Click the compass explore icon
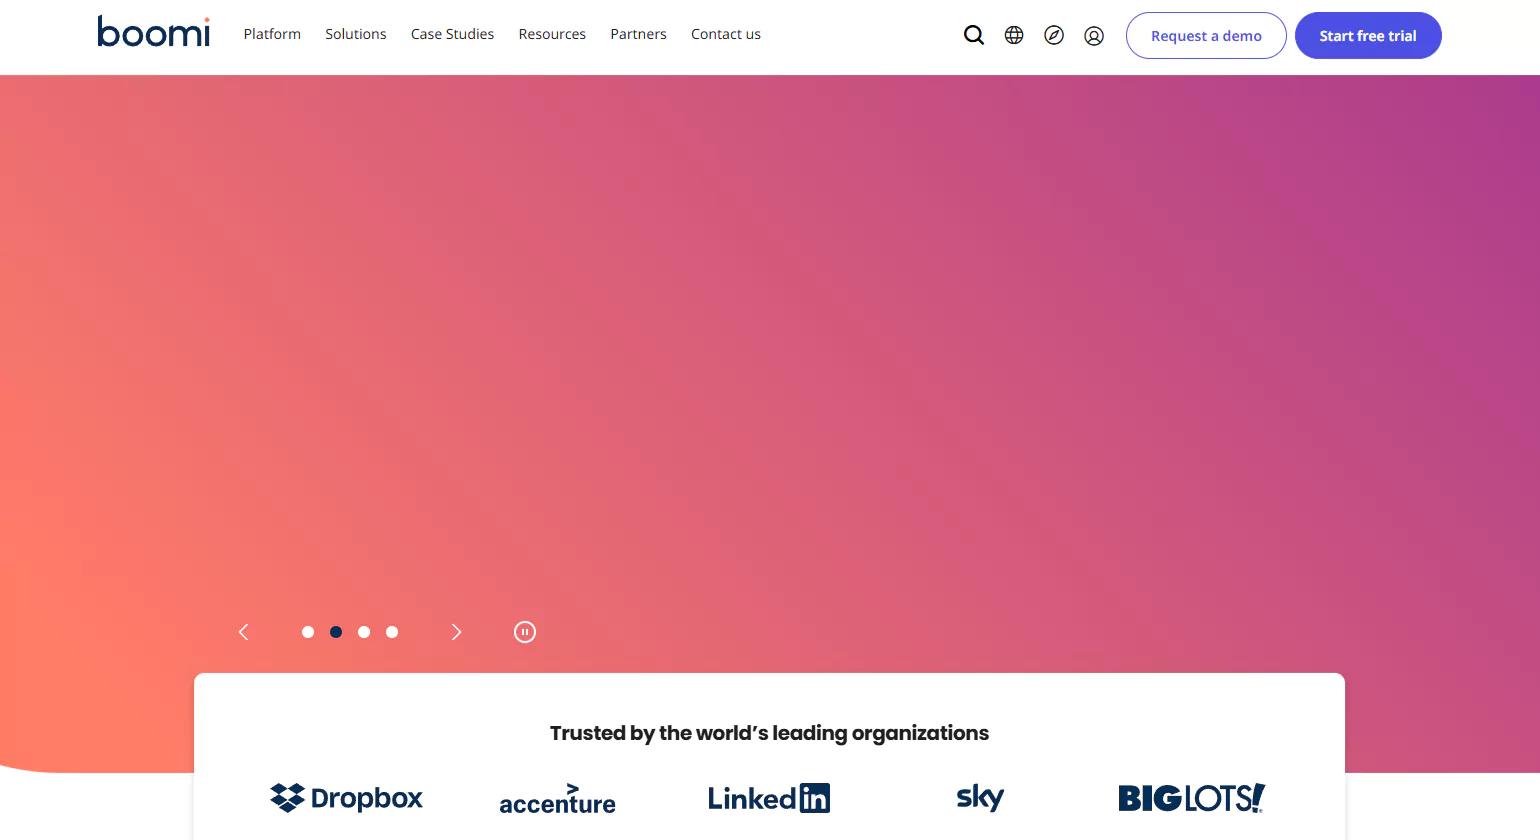Screen dimensions: 1540x840 click(x=1054, y=35)
